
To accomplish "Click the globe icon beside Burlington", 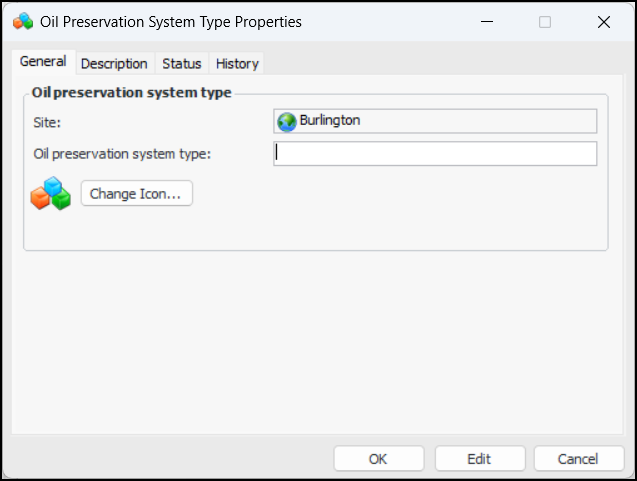I will pos(287,121).
